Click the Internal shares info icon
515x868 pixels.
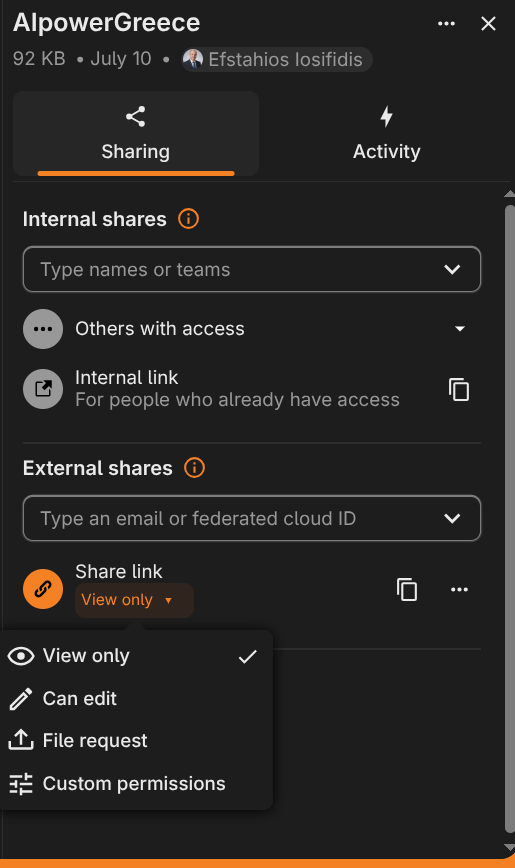tap(188, 219)
